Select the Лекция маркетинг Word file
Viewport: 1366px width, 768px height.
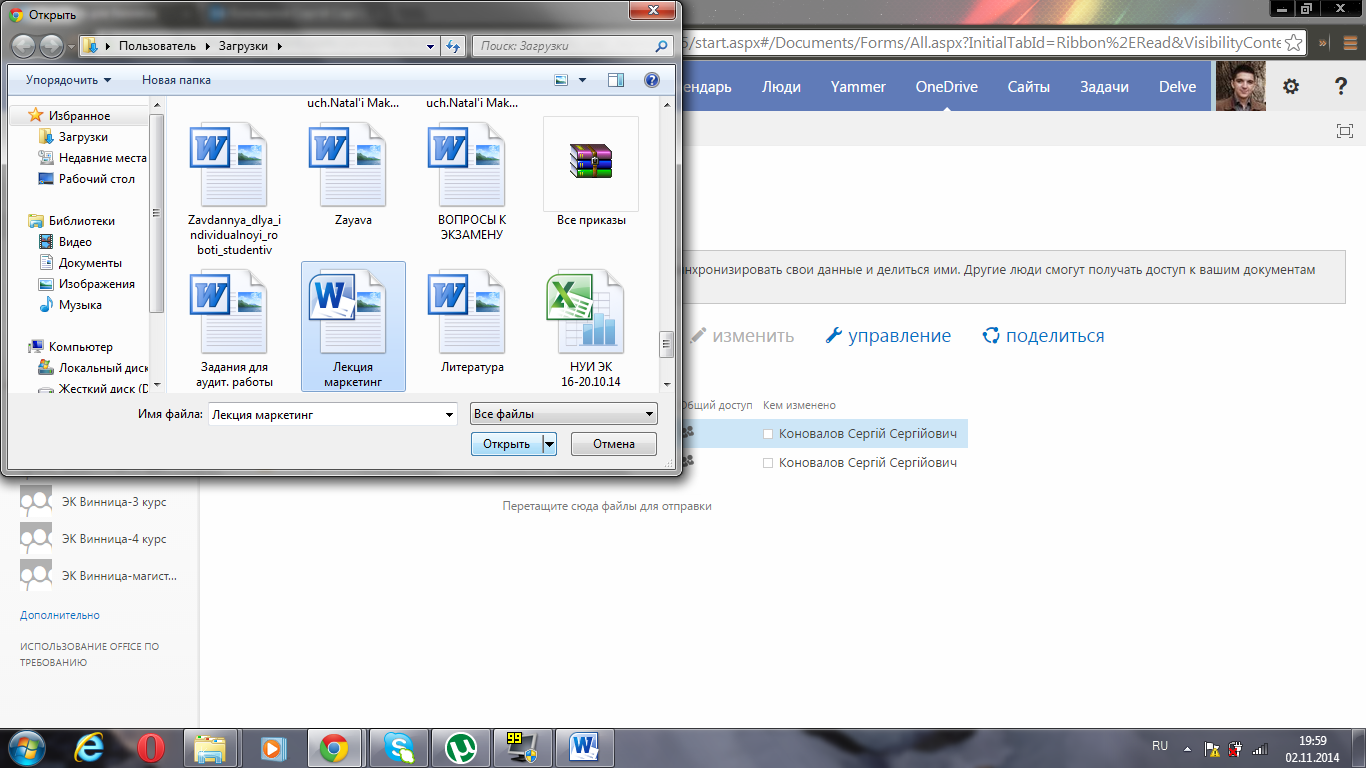(353, 326)
